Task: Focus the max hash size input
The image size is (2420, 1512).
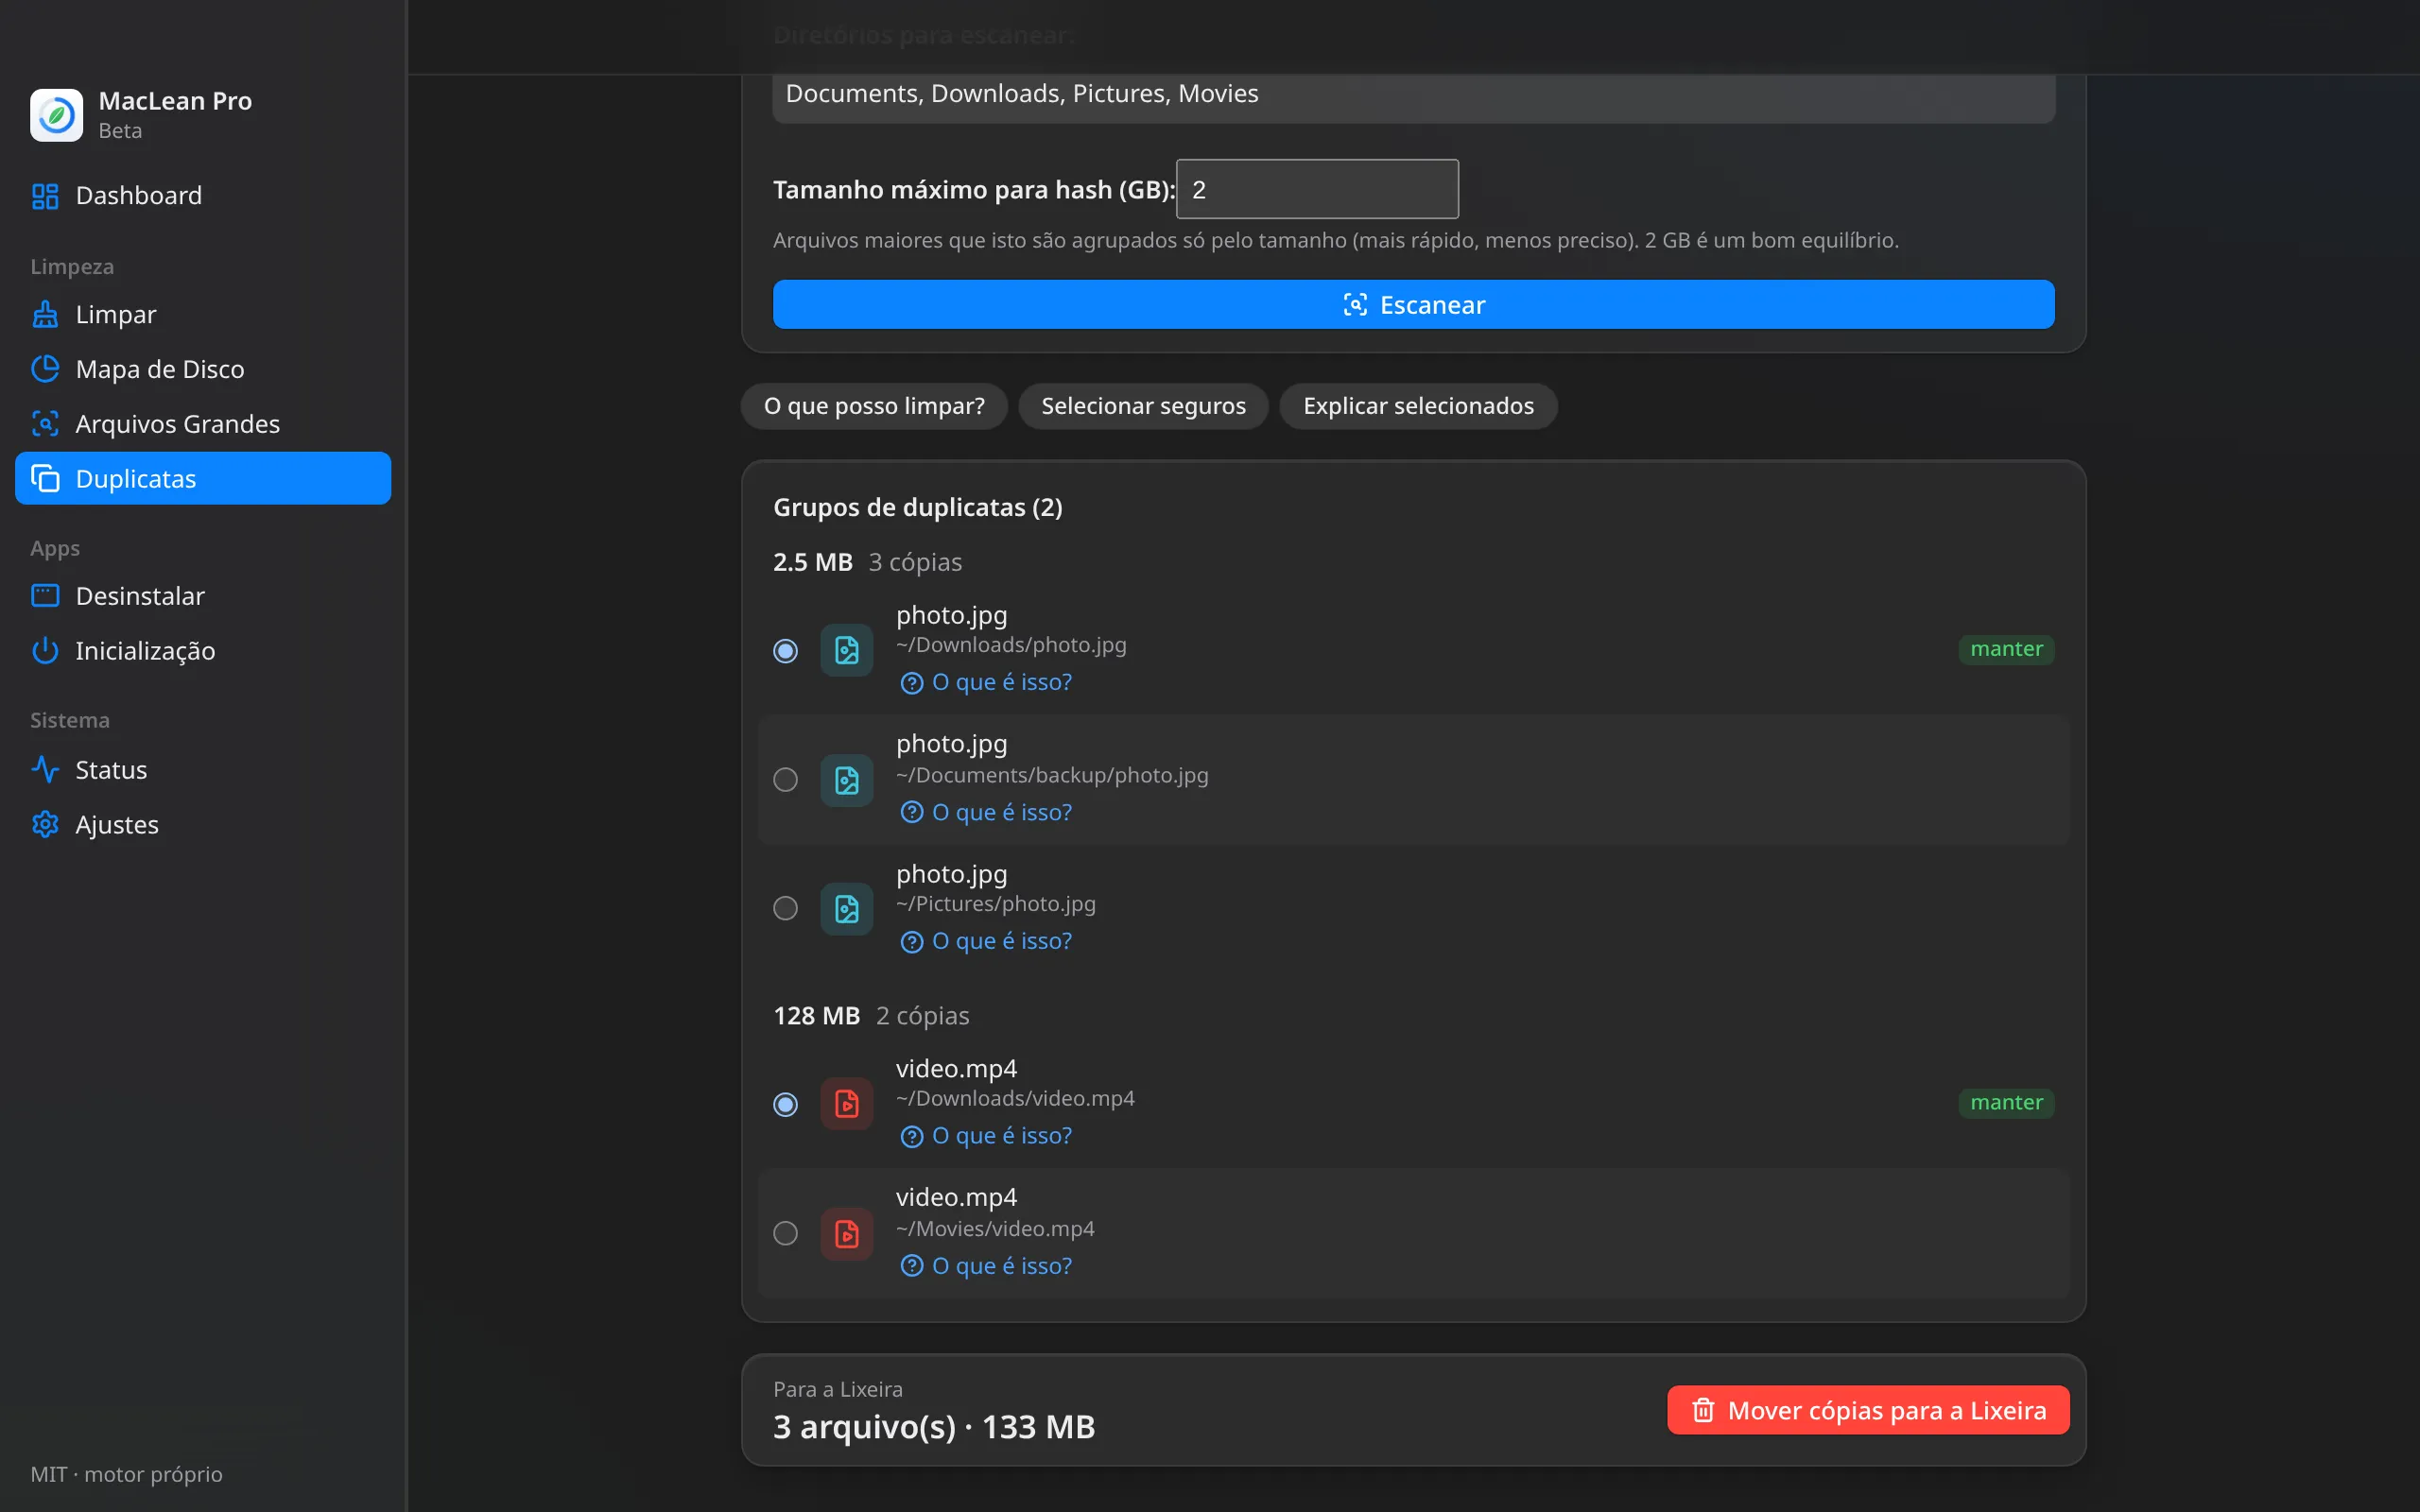Action: 1317,189
